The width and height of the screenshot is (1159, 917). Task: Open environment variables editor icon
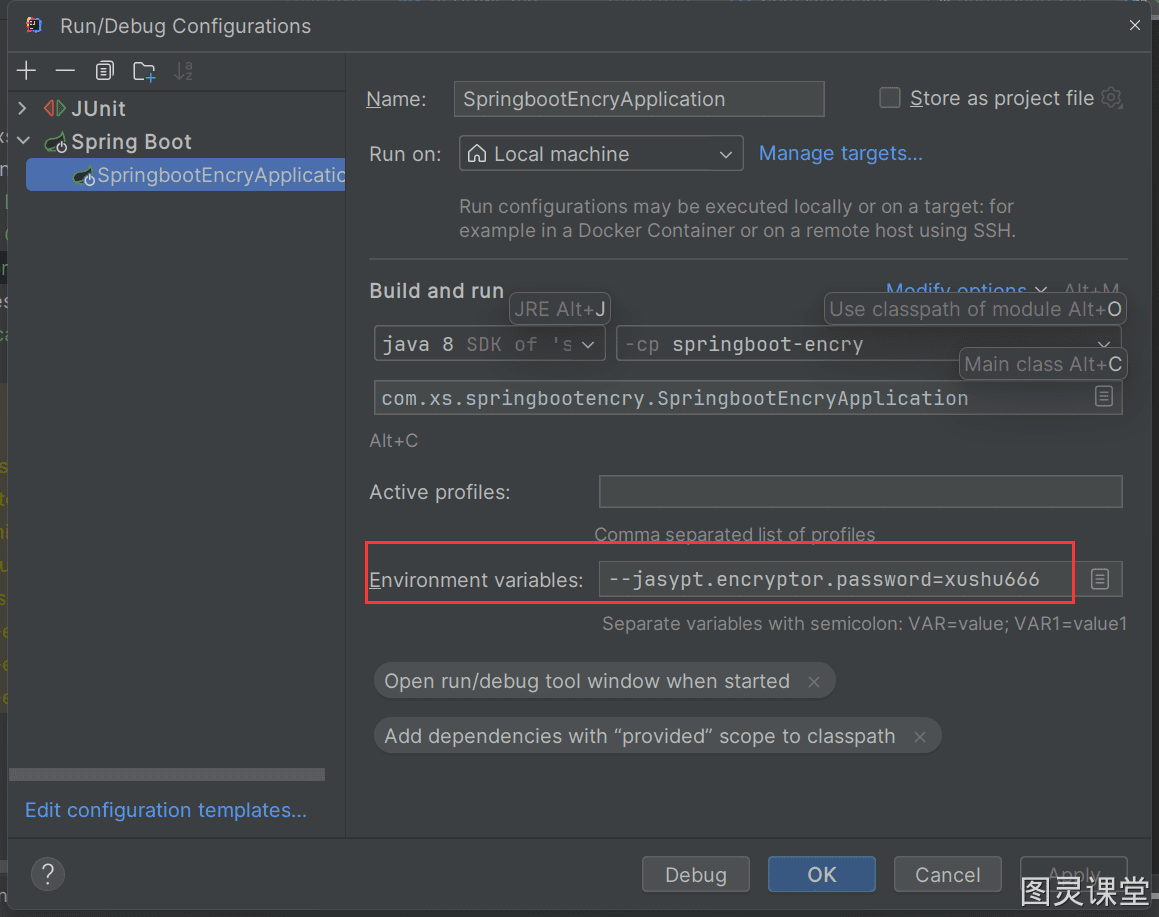click(x=1100, y=579)
